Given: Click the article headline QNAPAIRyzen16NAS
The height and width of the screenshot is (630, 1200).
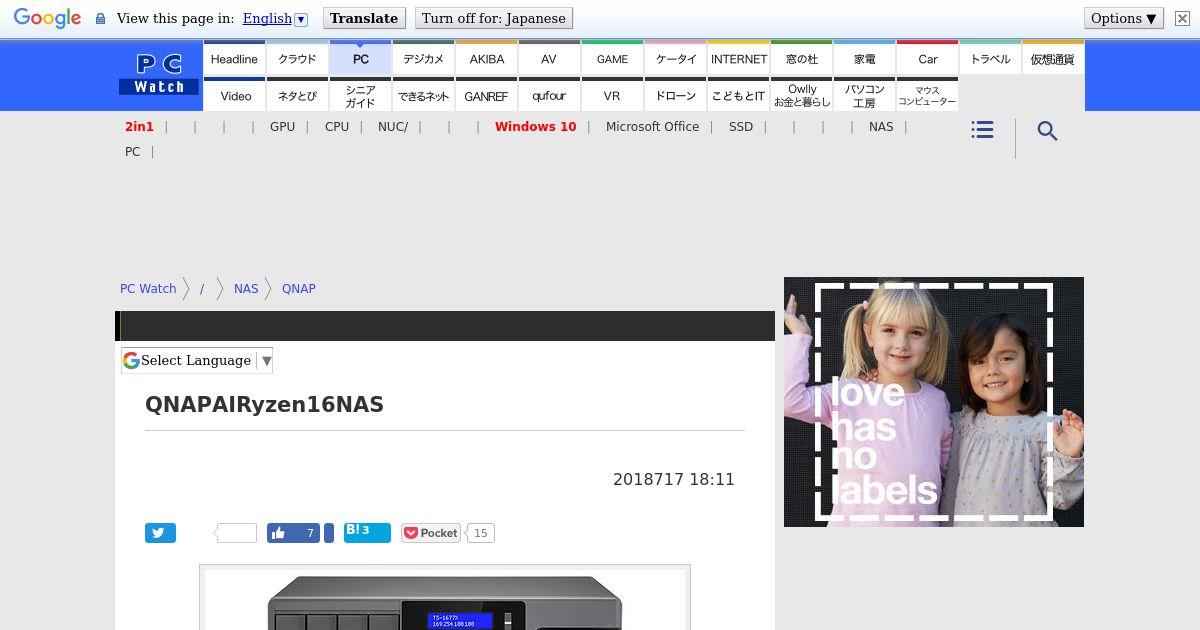Looking at the screenshot, I should (x=264, y=405).
